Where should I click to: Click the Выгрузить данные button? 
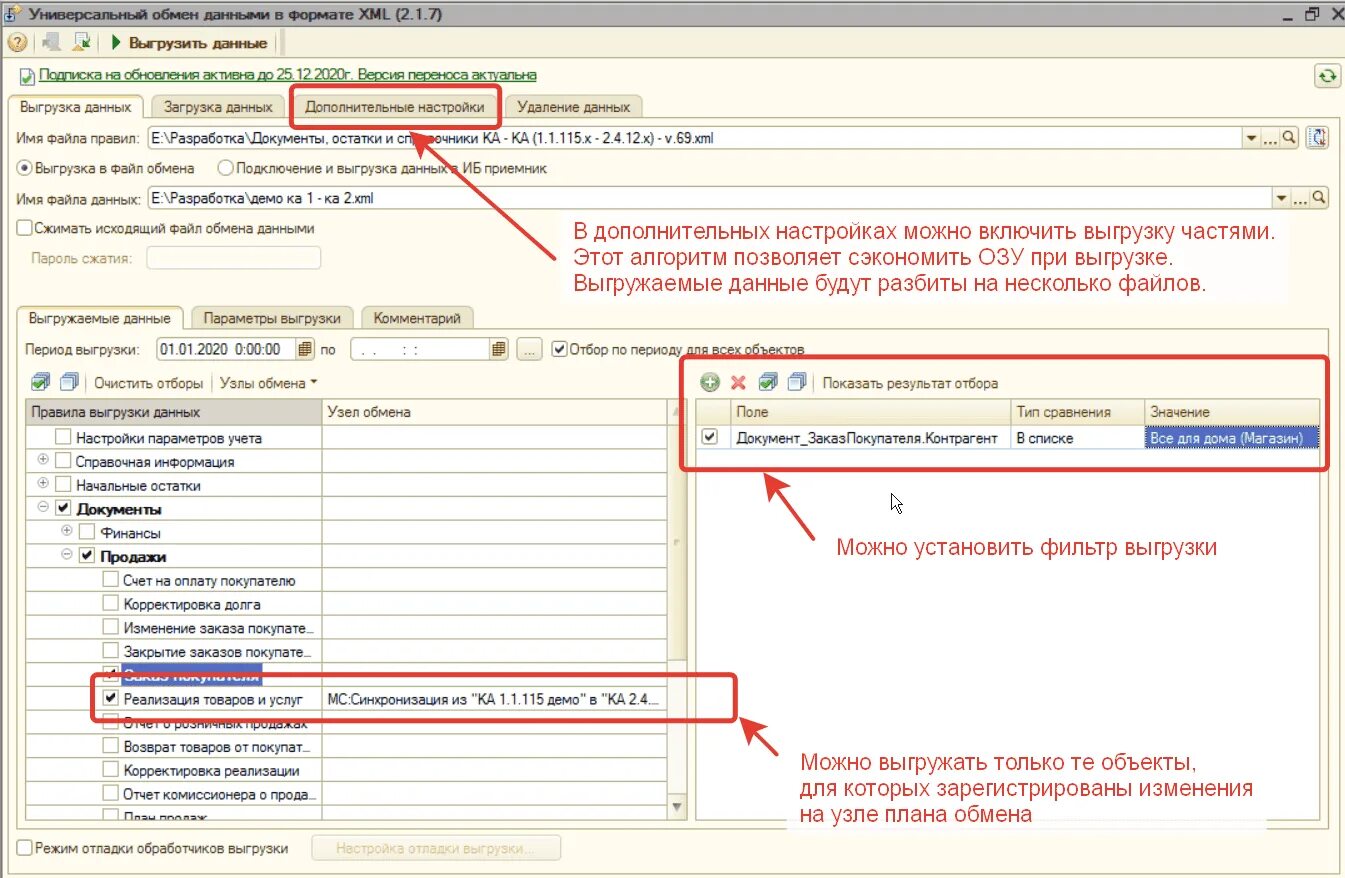coord(188,43)
